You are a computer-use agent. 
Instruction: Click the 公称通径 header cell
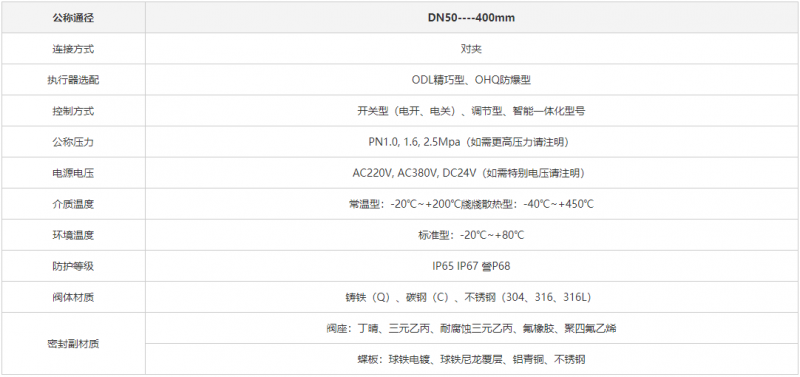[x=73, y=18]
